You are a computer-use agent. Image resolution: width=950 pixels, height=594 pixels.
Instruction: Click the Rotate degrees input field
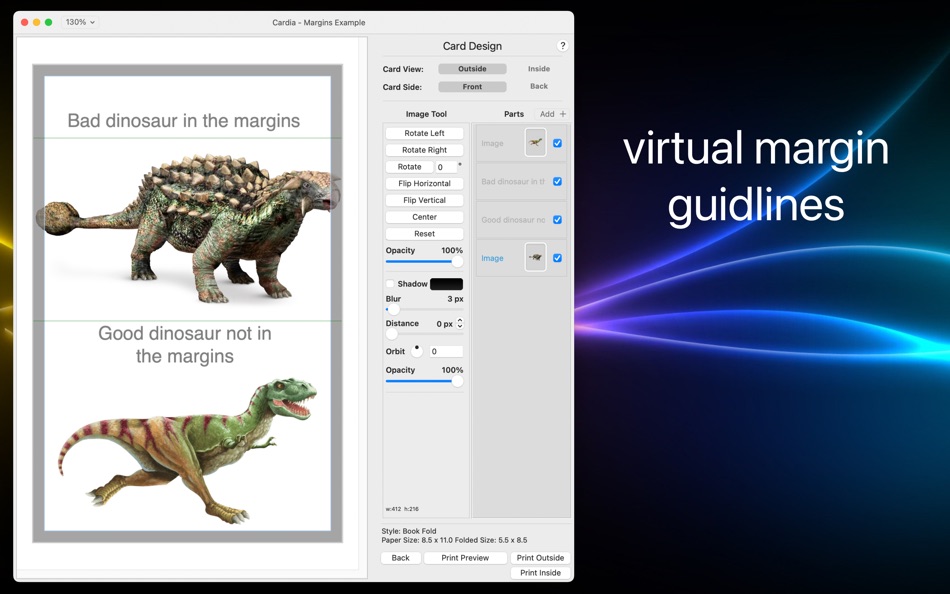pyautogui.click(x=446, y=167)
